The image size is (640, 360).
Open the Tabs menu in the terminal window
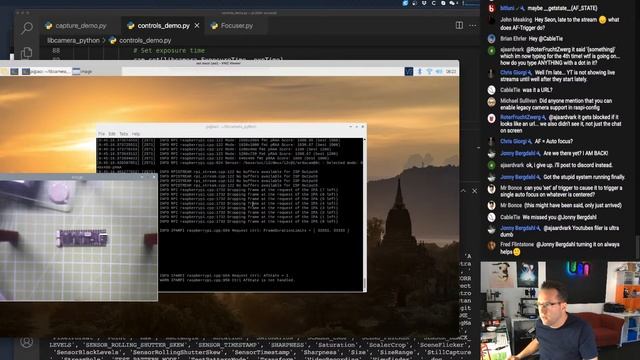pos(124,134)
